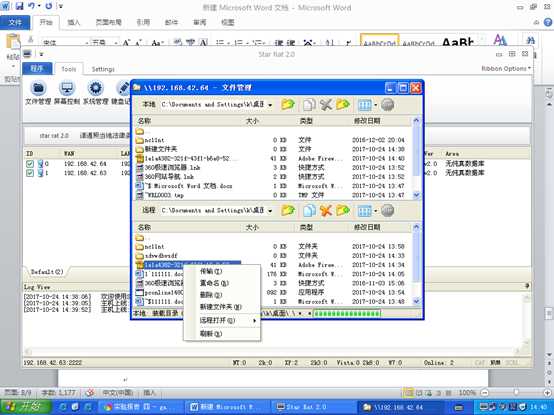Create new folder from remote pane toolbar

tap(343, 211)
